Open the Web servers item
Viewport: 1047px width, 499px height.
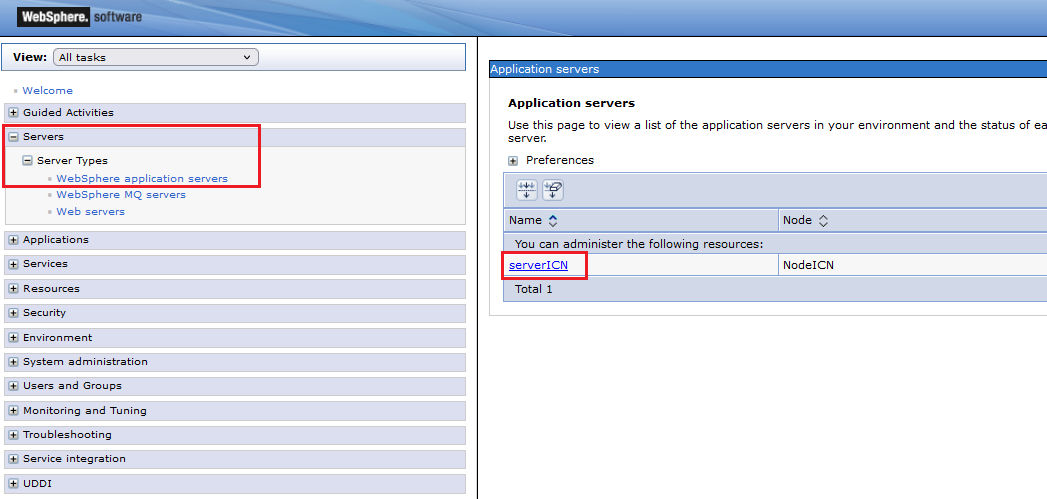coord(90,212)
